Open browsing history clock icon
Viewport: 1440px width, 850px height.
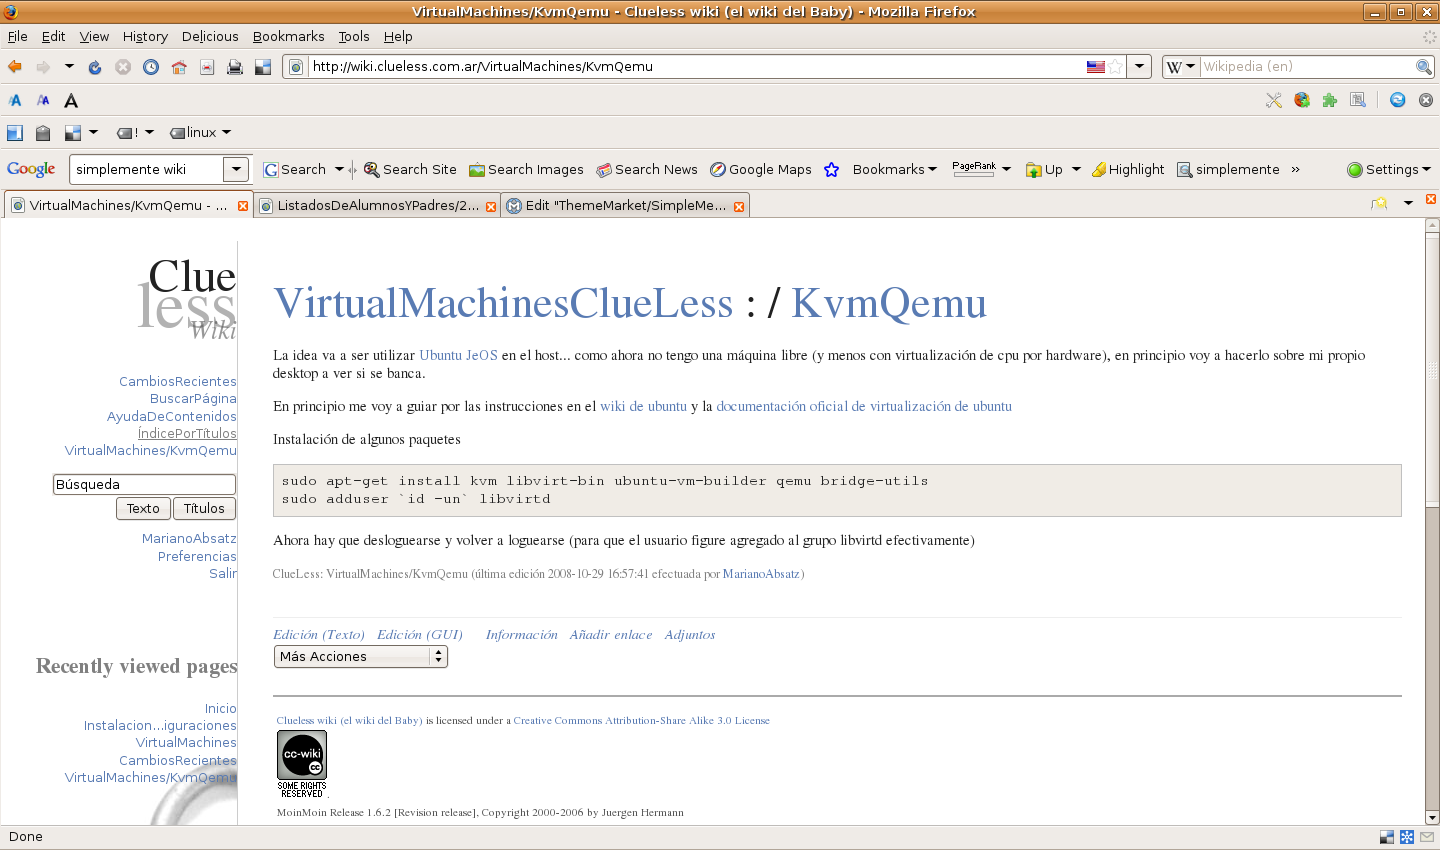tap(151, 67)
